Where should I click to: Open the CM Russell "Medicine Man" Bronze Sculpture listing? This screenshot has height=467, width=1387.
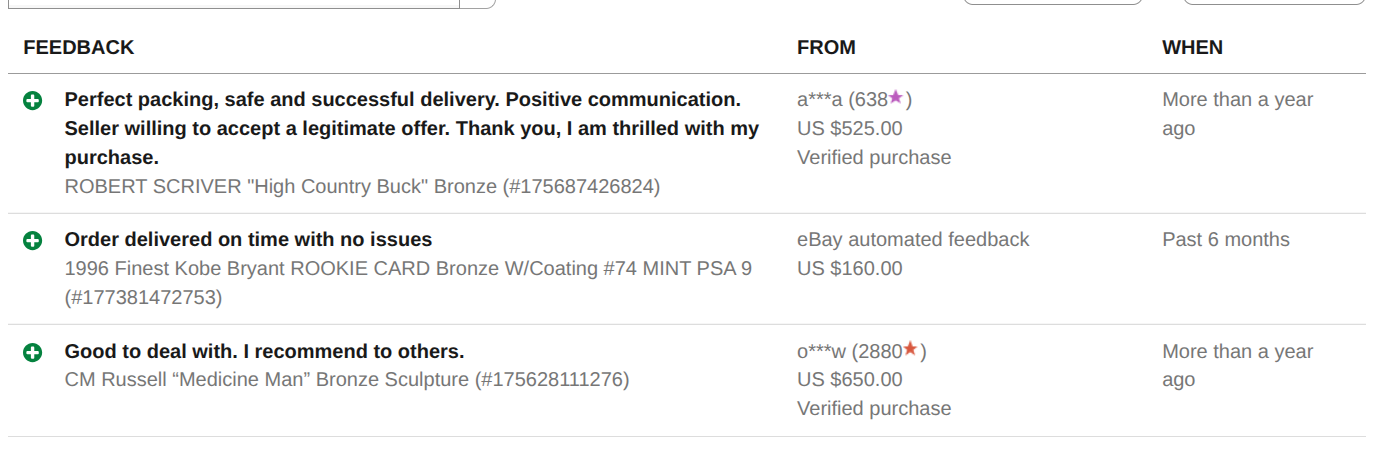click(347, 379)
